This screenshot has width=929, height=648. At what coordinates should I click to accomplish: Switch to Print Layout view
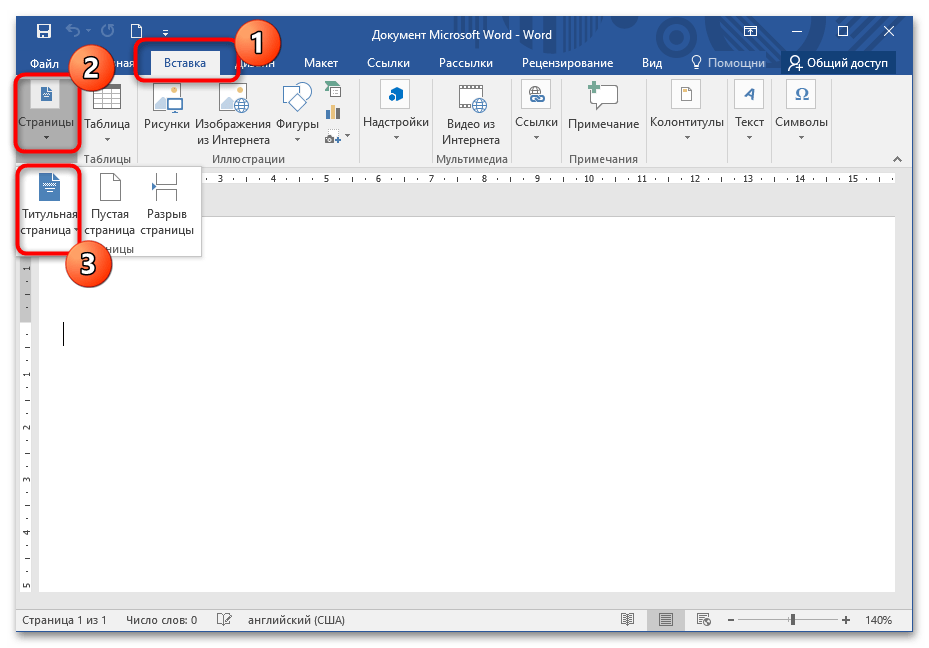(x=666, y=620)
